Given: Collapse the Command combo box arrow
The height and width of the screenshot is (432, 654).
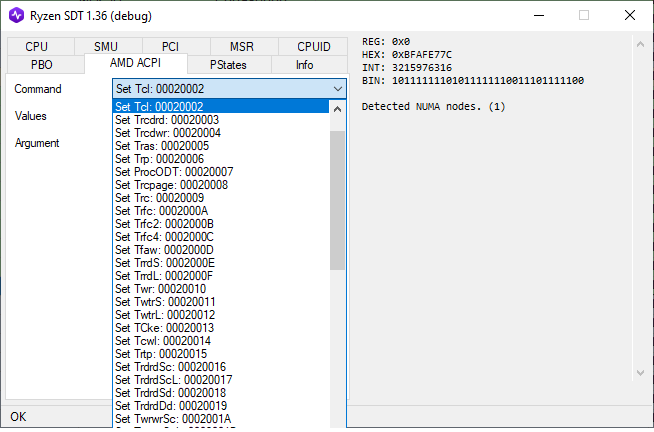Looking at the screenshot, I should 338,89.
